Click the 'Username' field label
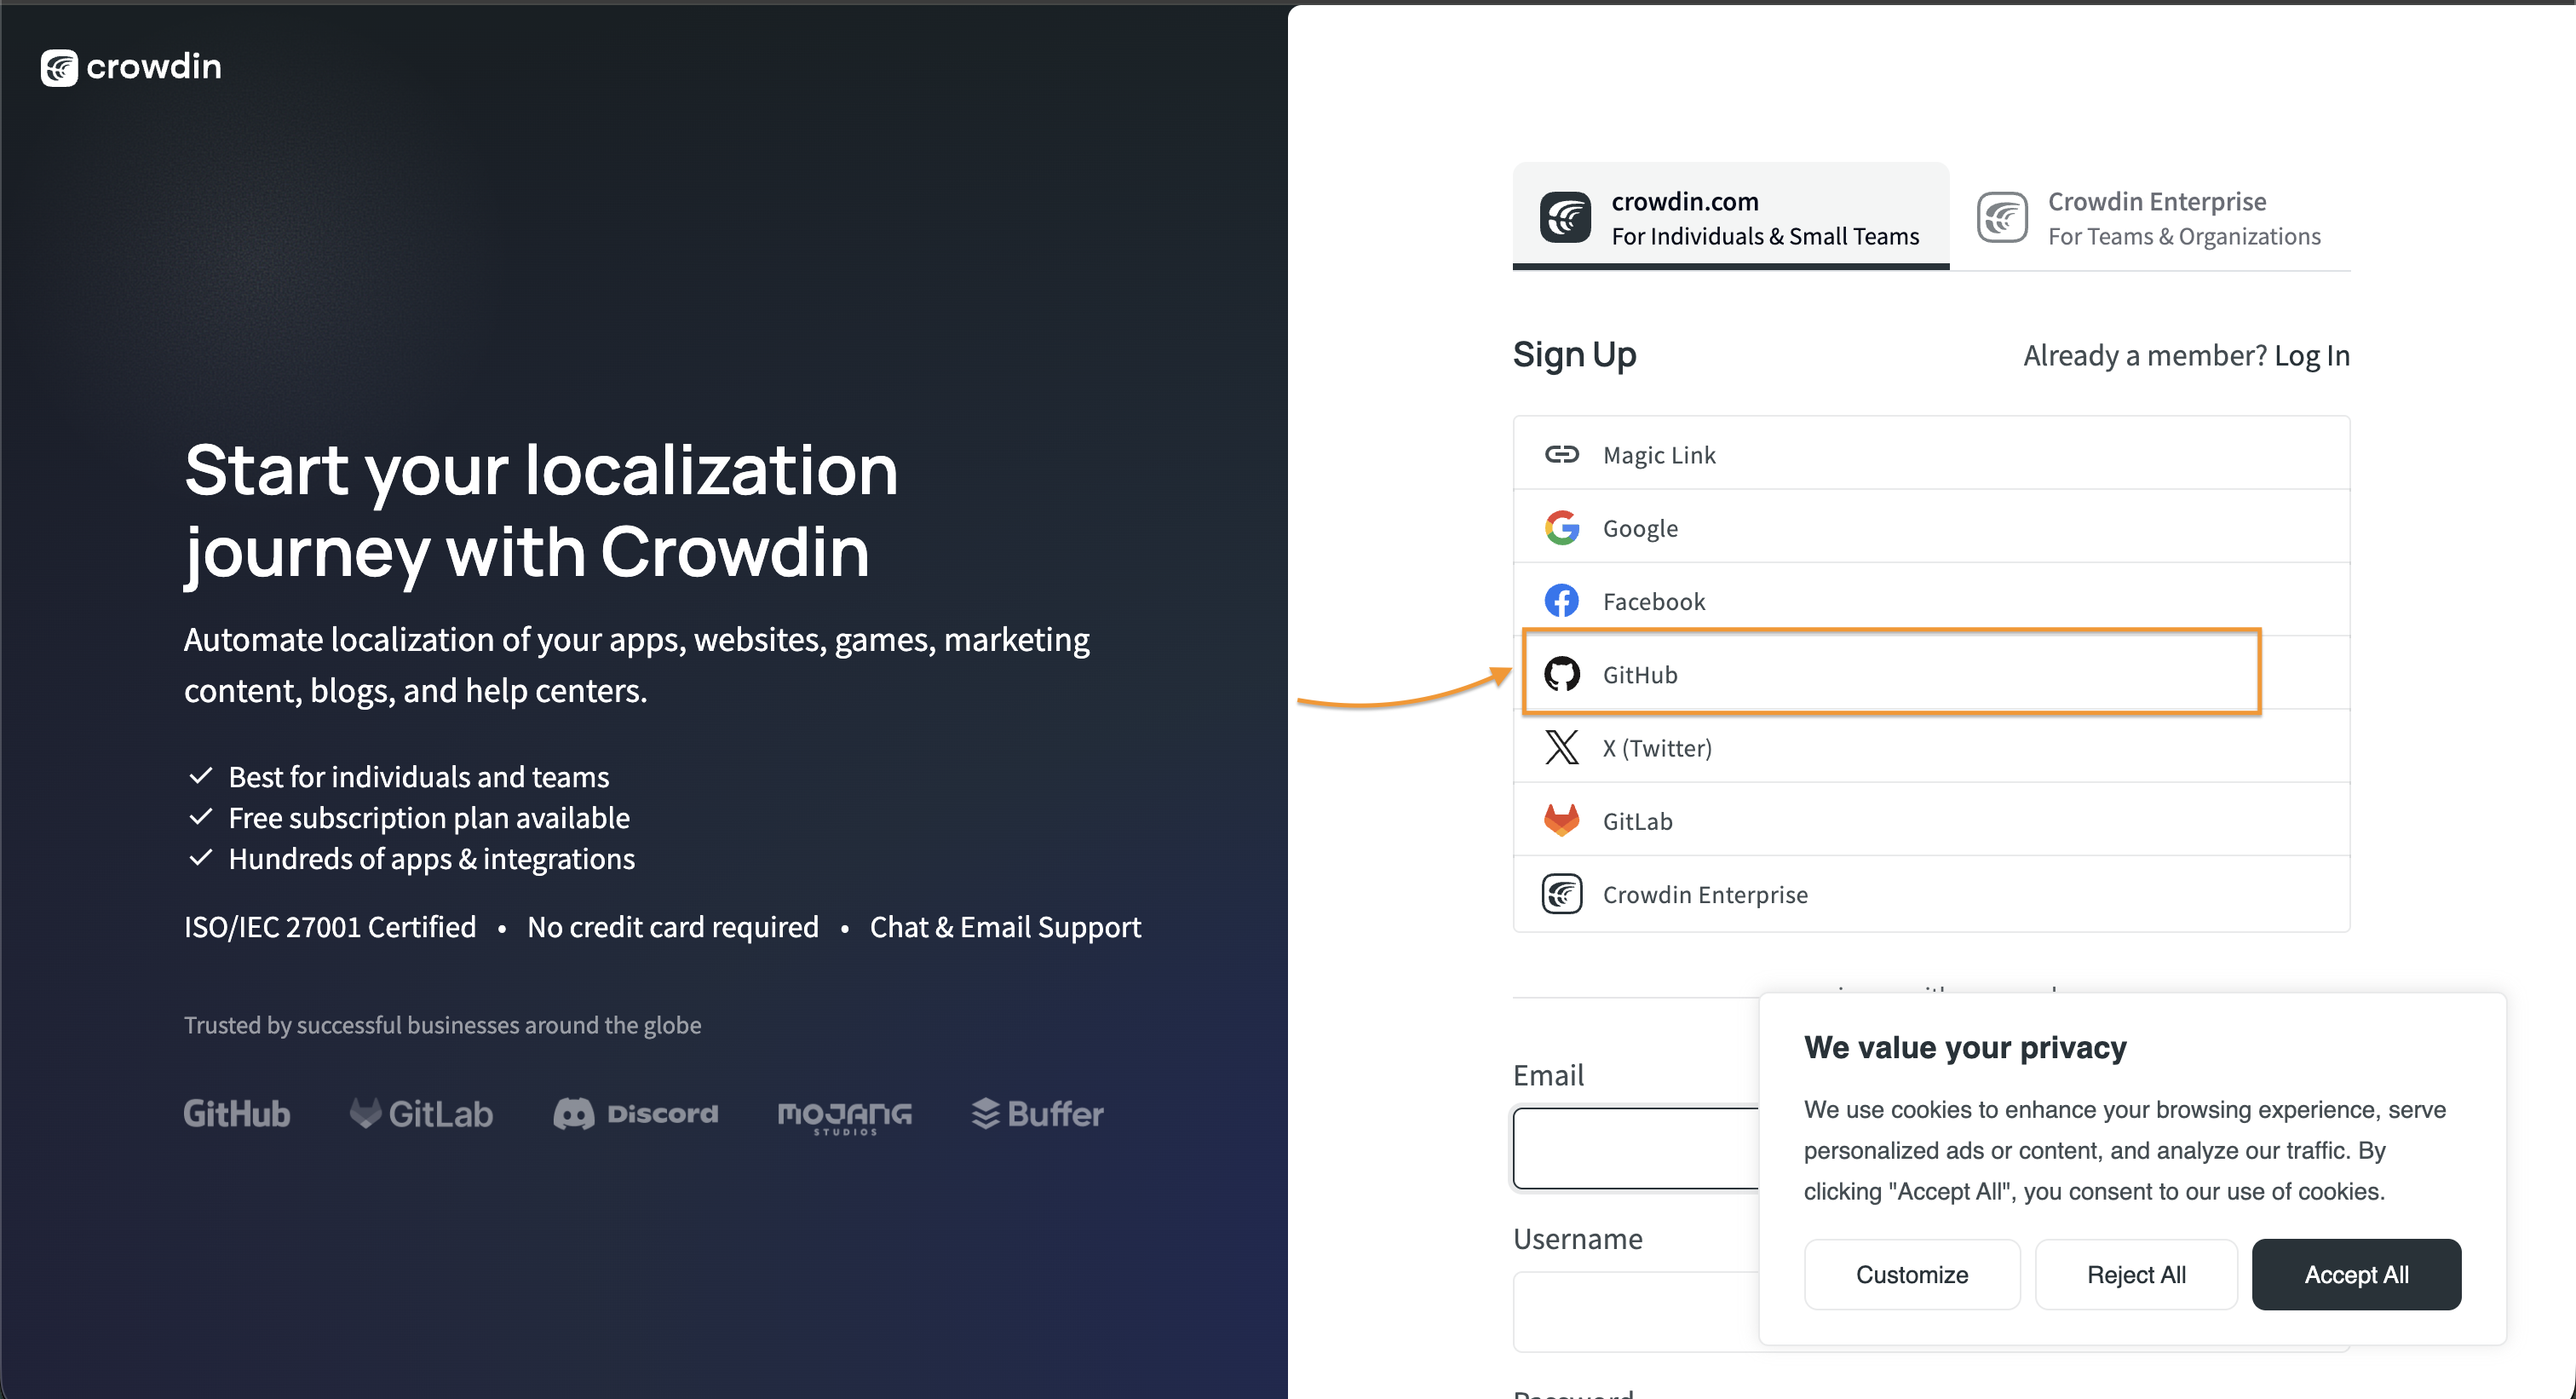2576x1399 pixels. coord(1577,1239)
